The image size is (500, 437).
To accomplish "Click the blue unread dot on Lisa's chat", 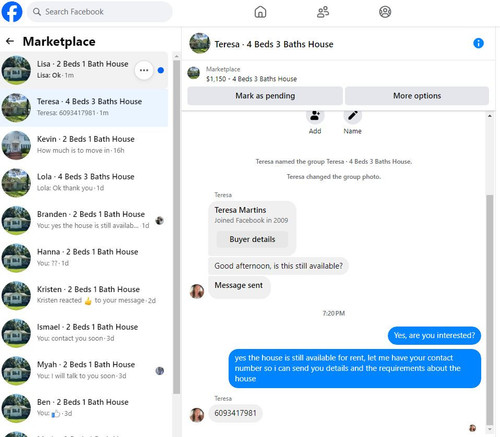I will (x=161, y=70).
